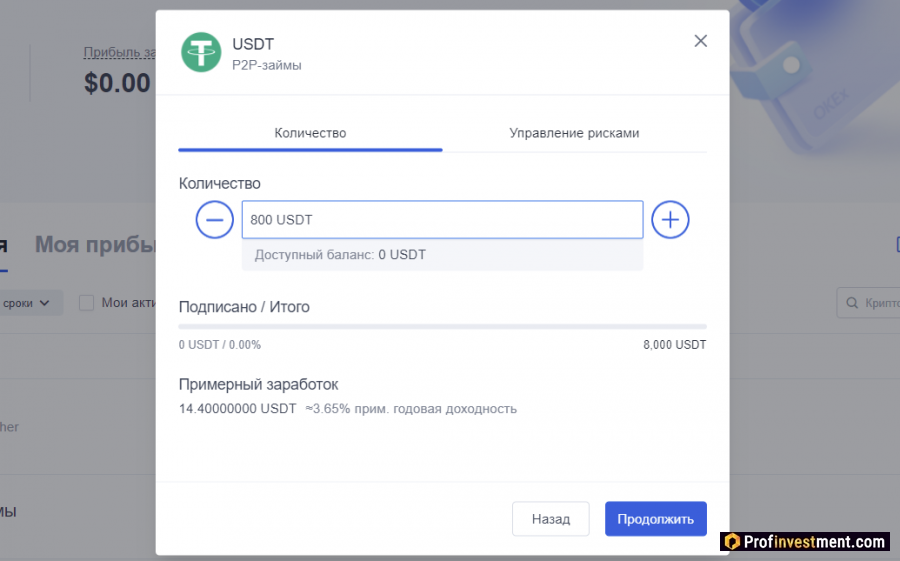Click the blue Продолжить button
Image resolution: width=900 pixels, height=561 pixels.
(x=655, y=519)
